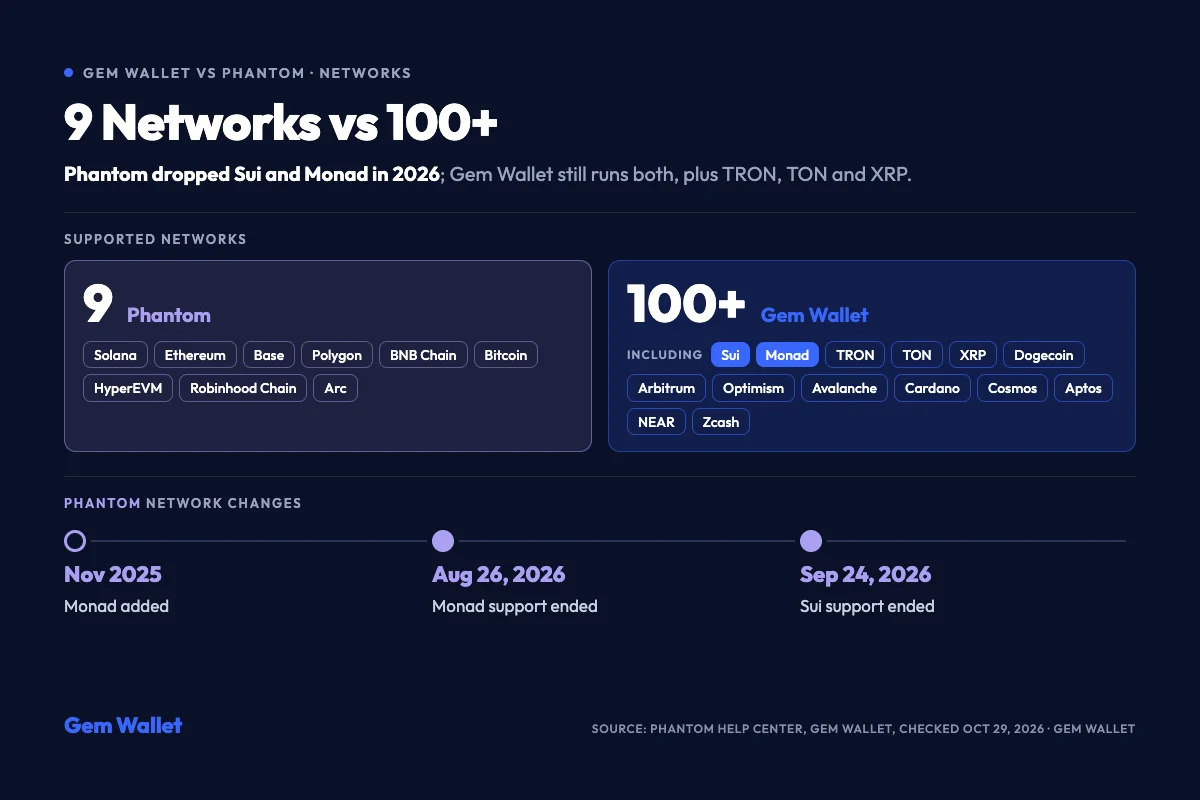Click the Sep 24, 2026 timeline dot
This screenshot has height=800, width=1200.
point(811,541)
